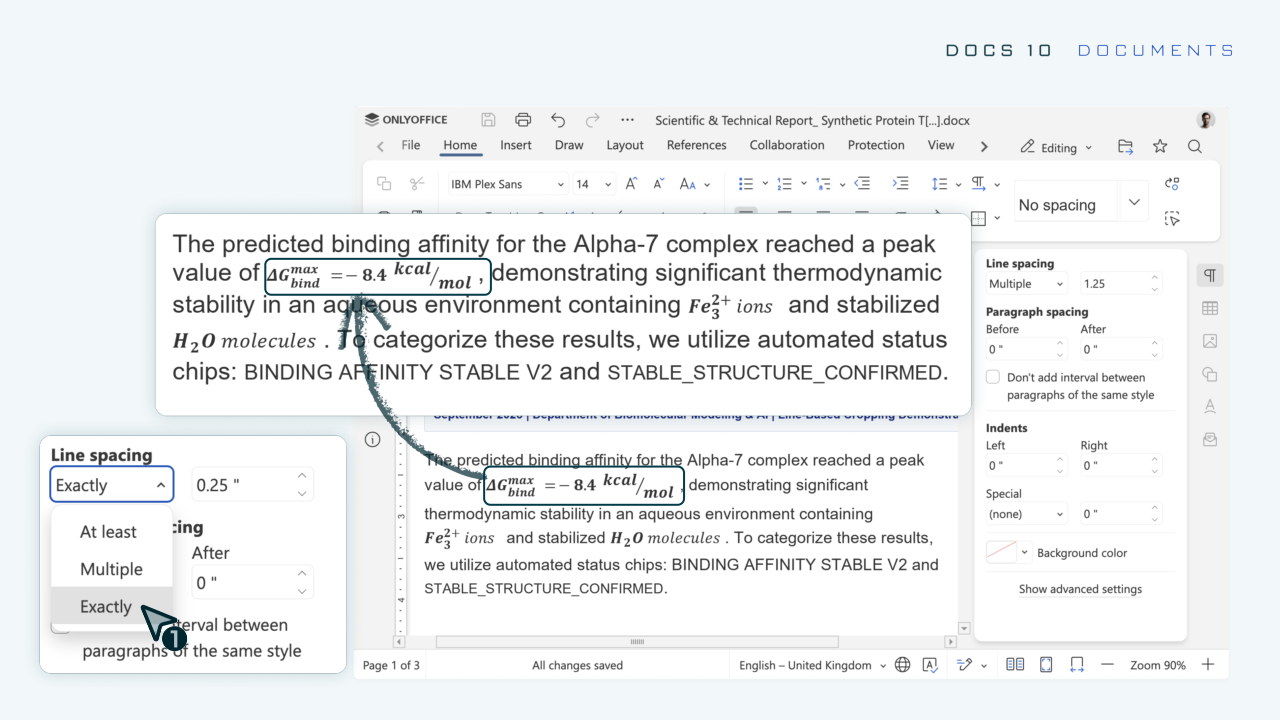This screenshot has height=720, width=1280.
Task: Switch to the References tab
Action: click(x=697, y=145)
